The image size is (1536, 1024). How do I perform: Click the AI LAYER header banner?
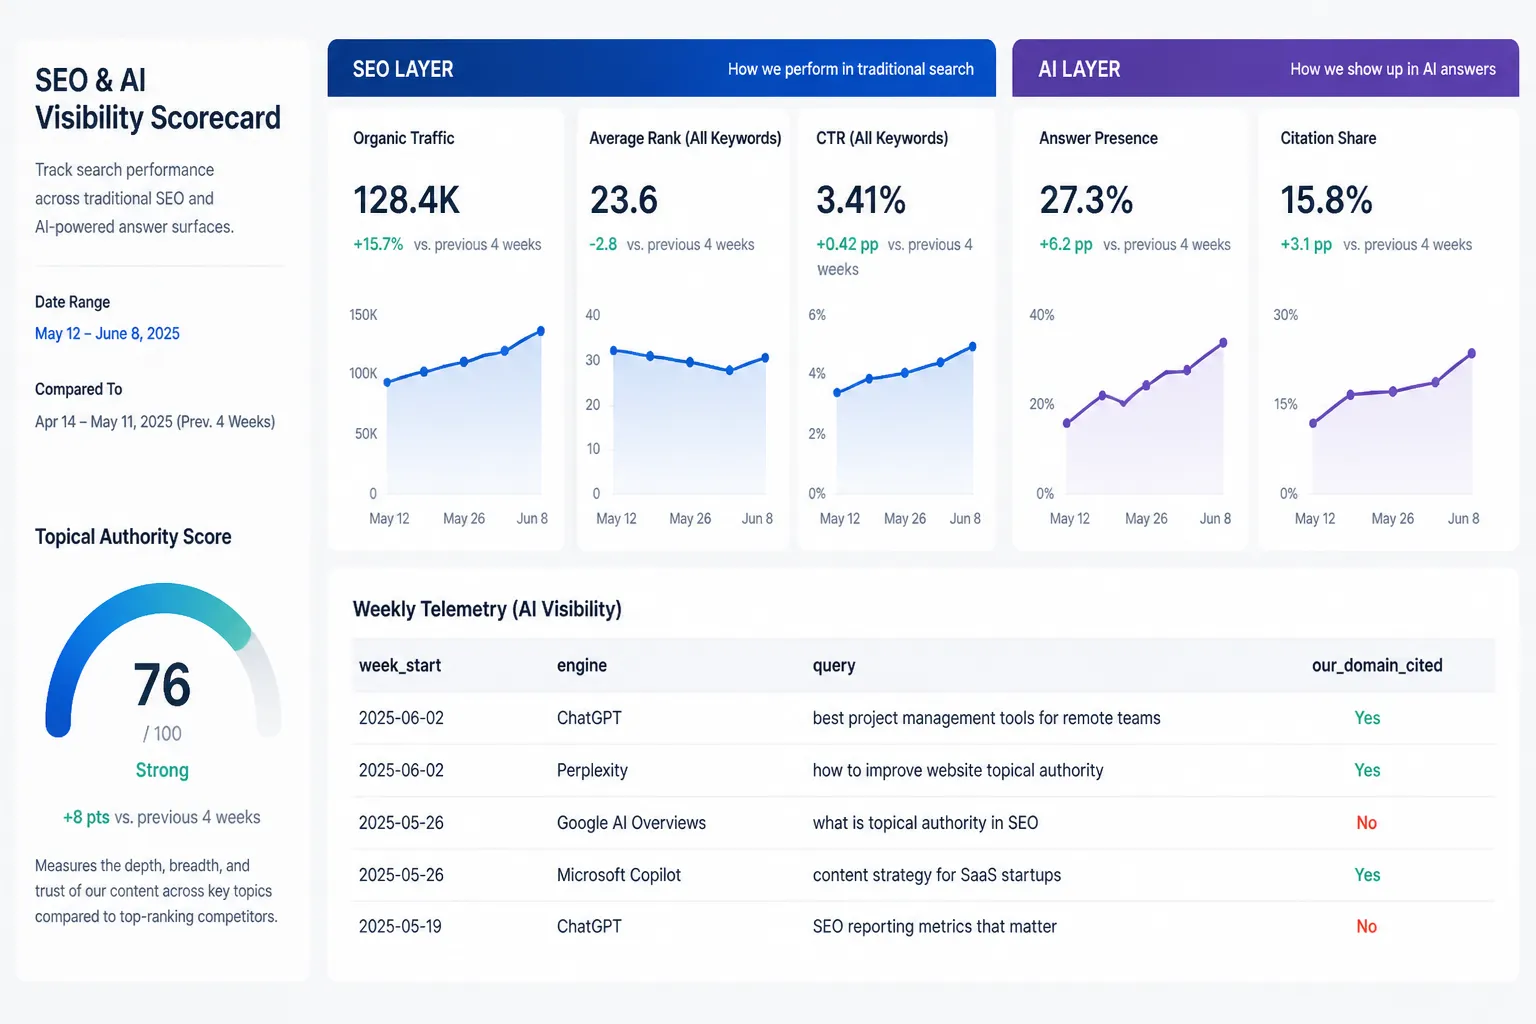pos(1265,68)
